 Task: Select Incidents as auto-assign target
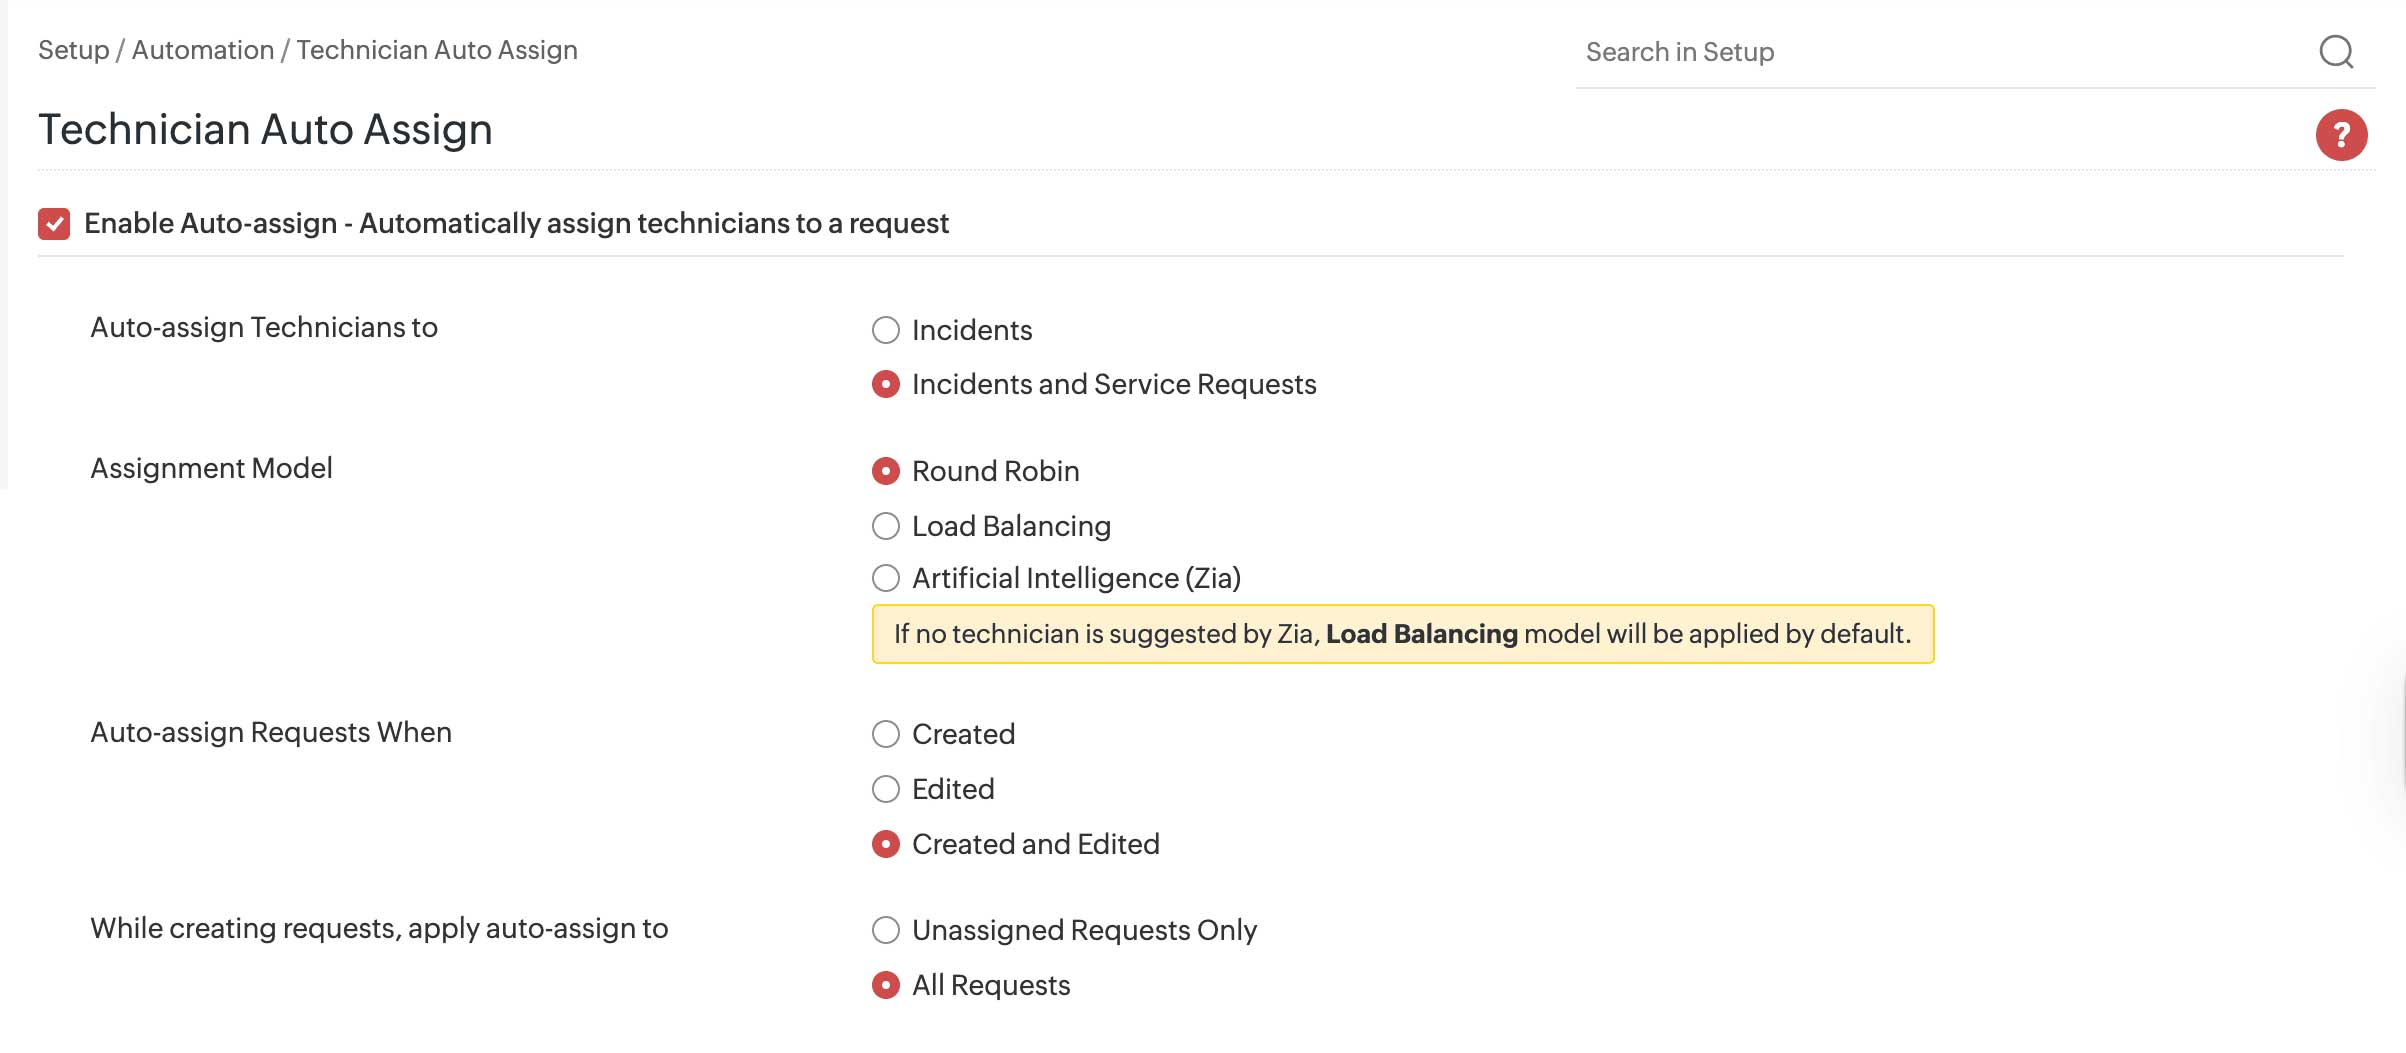pyautogui.click(x=886, y=330)
